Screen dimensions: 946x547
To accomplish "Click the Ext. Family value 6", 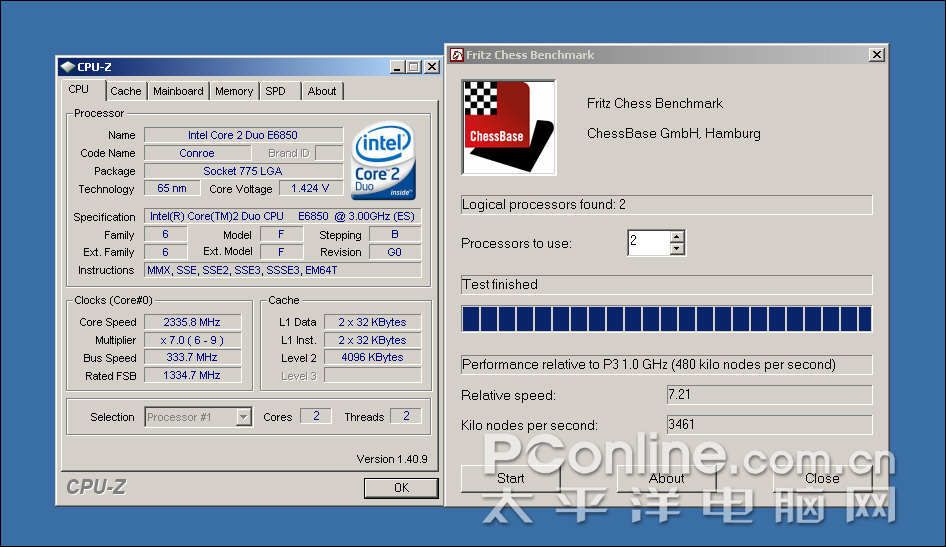I will 165,252.
